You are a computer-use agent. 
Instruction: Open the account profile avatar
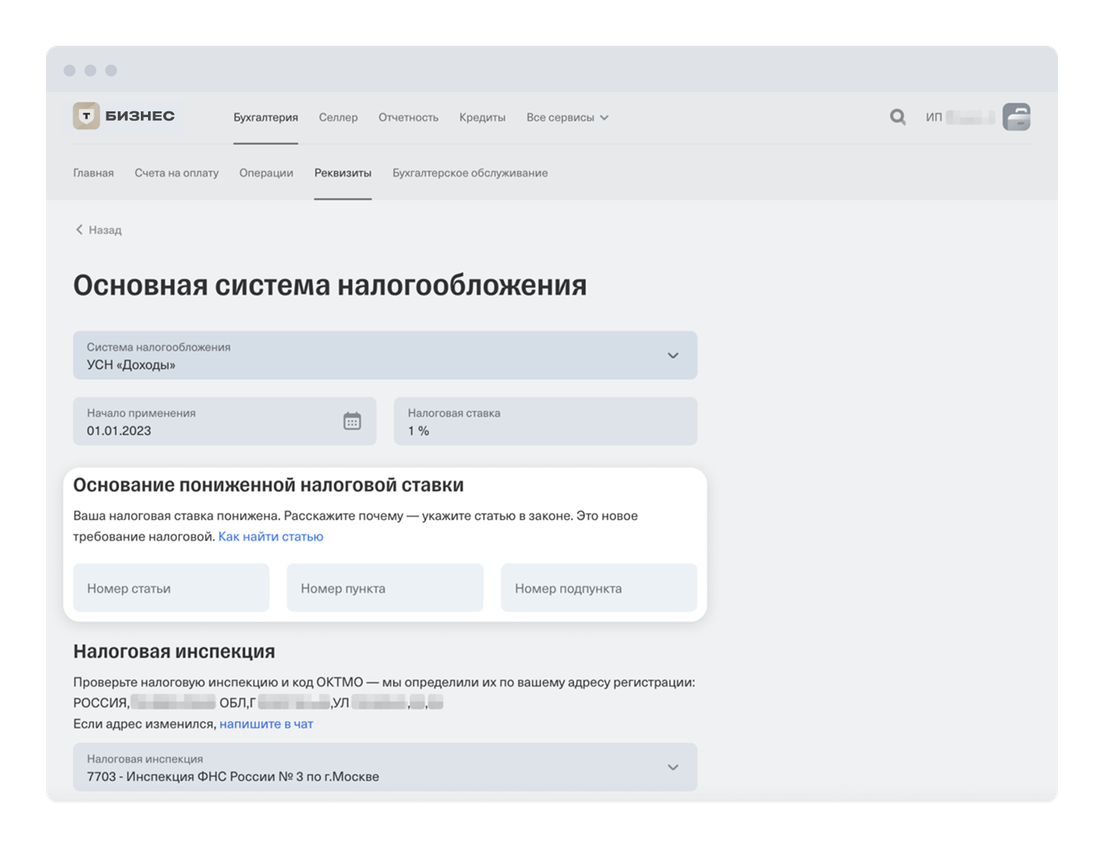pos(1016,117)
